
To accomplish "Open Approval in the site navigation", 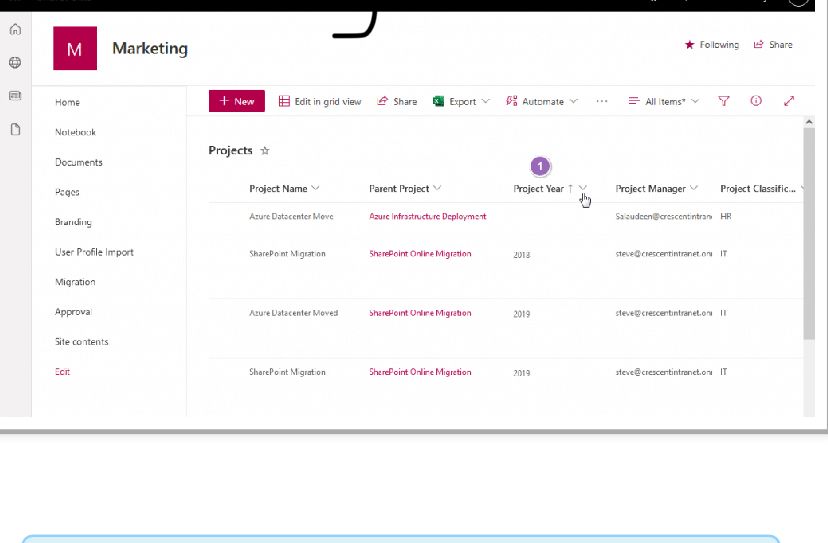I will tap(73, 312).
